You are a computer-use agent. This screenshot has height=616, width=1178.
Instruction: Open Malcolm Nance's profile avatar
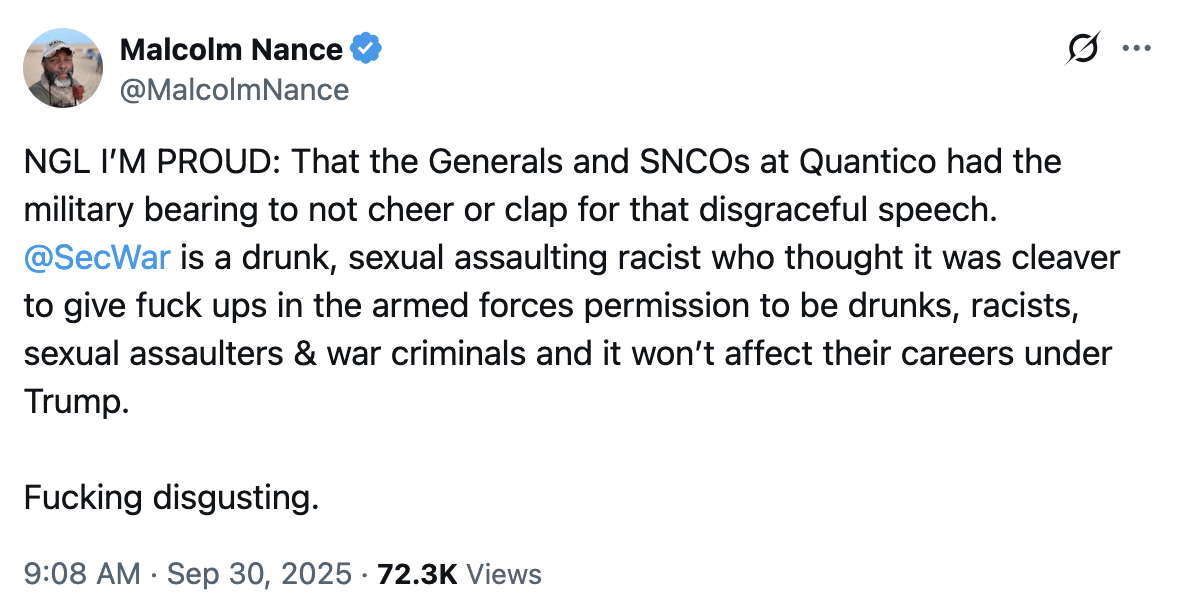[63, 68]
